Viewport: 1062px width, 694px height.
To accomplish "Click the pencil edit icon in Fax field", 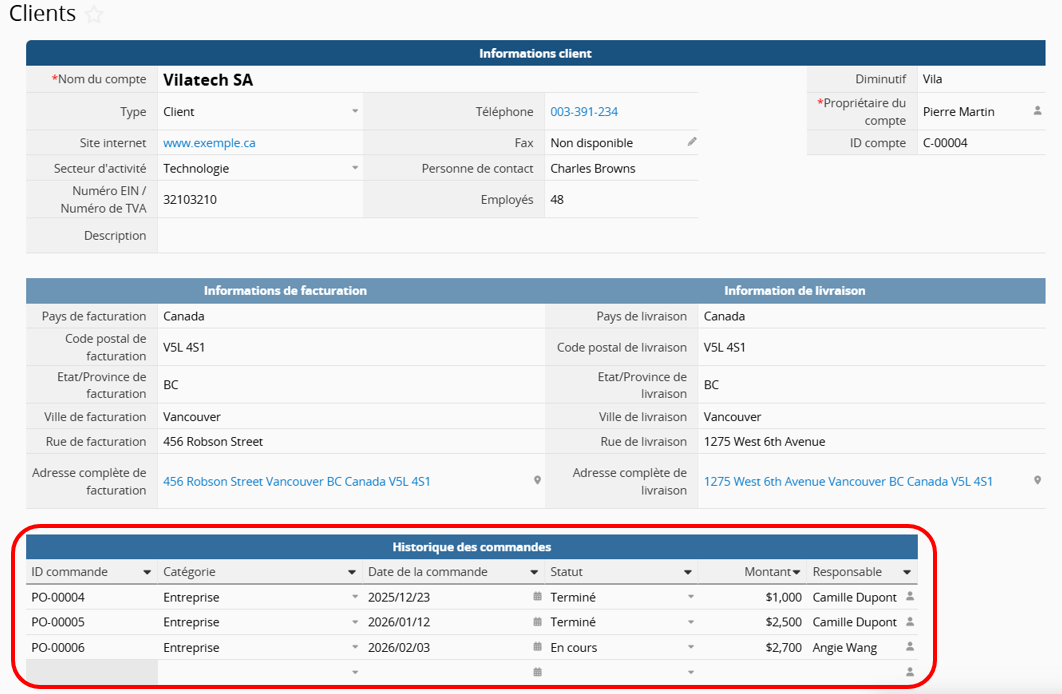I will 692,142.
